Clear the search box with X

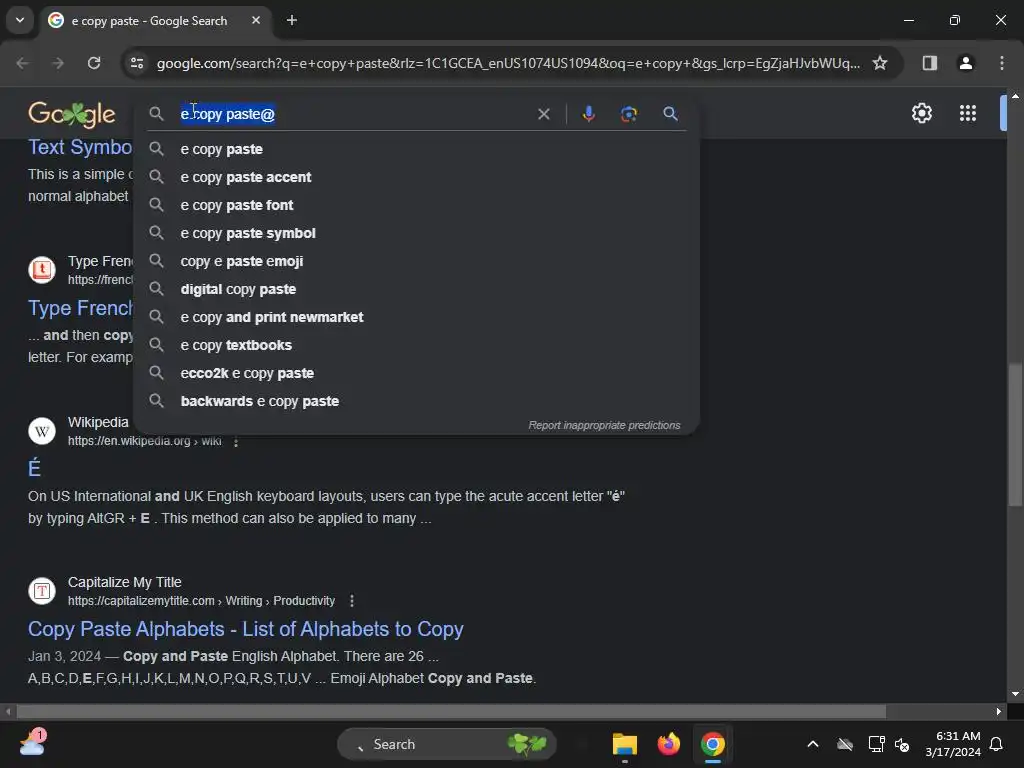coord(543,114)
